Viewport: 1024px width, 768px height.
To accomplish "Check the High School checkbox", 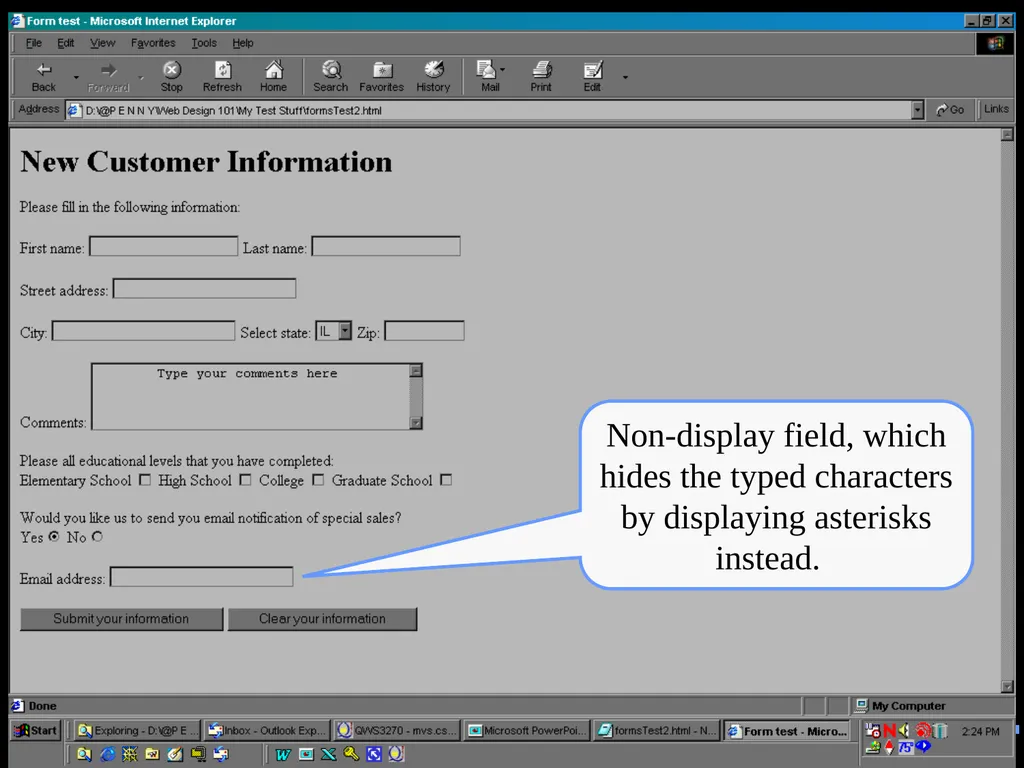I will [245, 480].
